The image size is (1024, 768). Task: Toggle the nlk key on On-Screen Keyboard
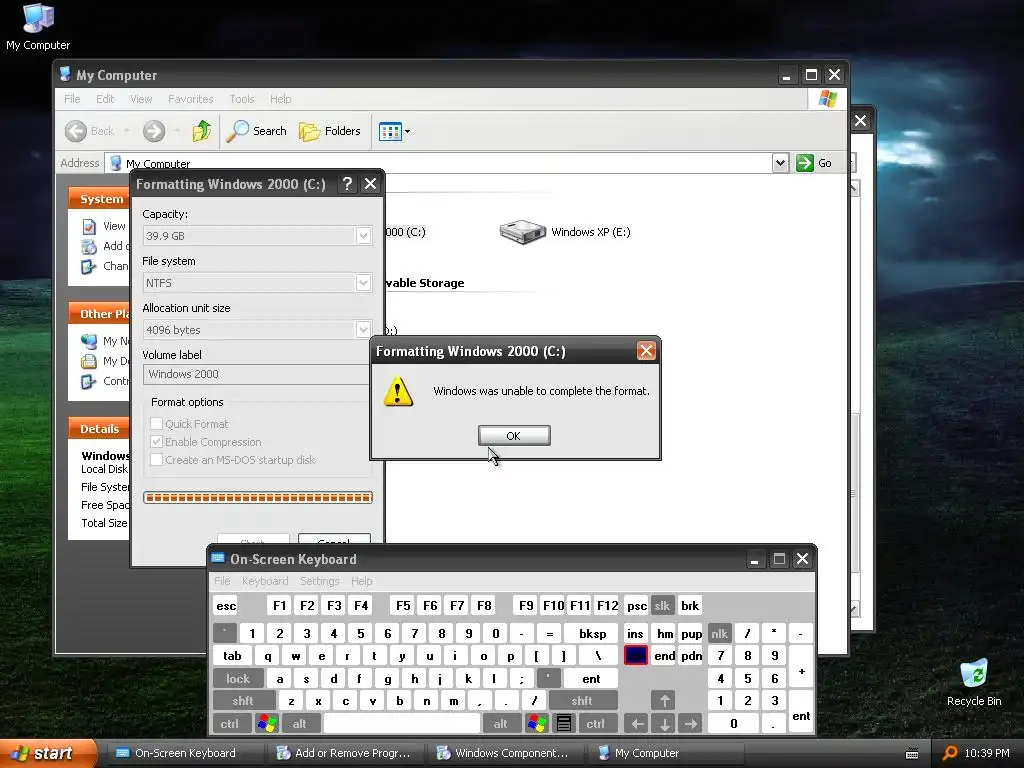point(720,634)
